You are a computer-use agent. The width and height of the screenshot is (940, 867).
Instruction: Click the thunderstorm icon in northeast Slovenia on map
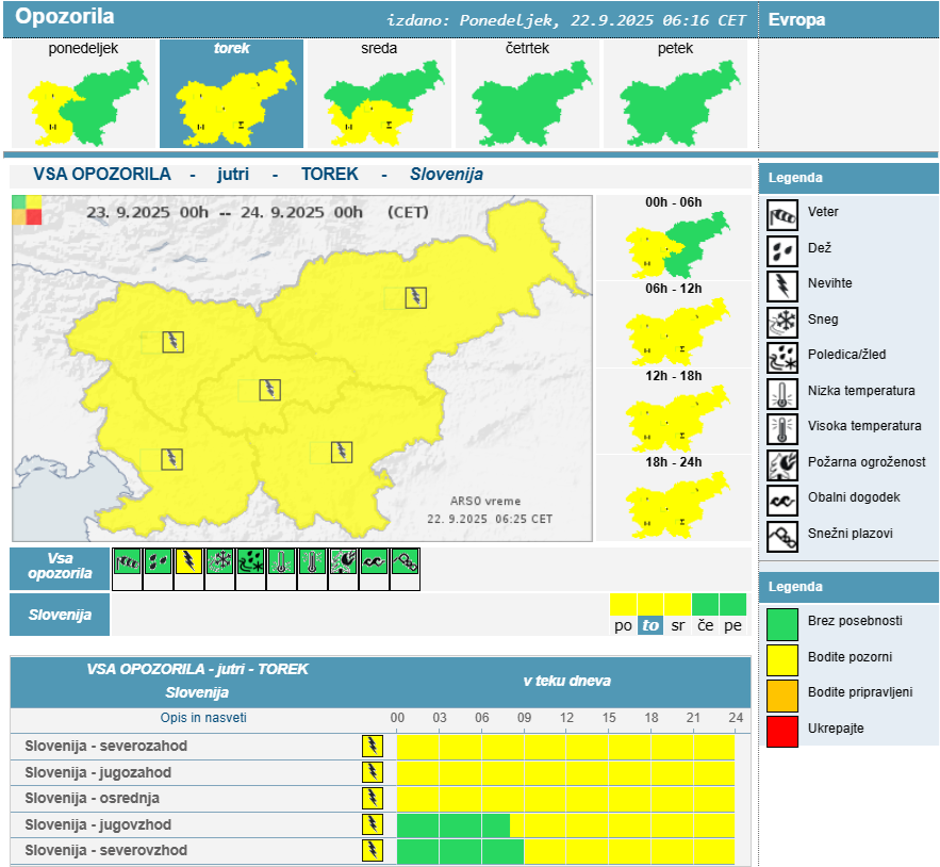pyautogui.click(x=415, y=297)
